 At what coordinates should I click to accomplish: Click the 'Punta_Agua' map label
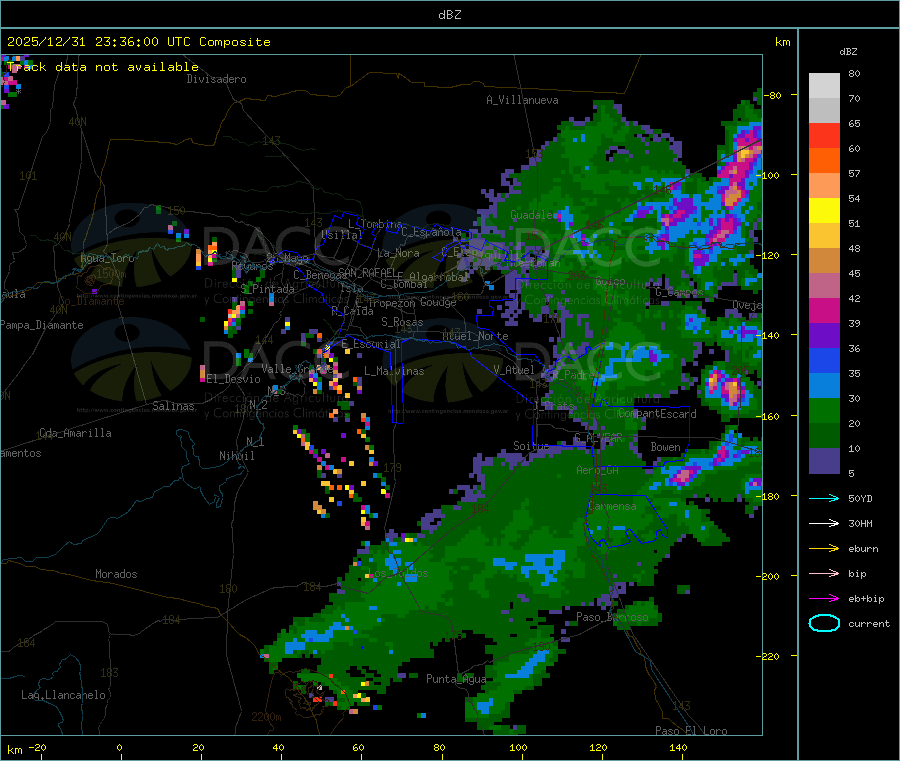456,679
